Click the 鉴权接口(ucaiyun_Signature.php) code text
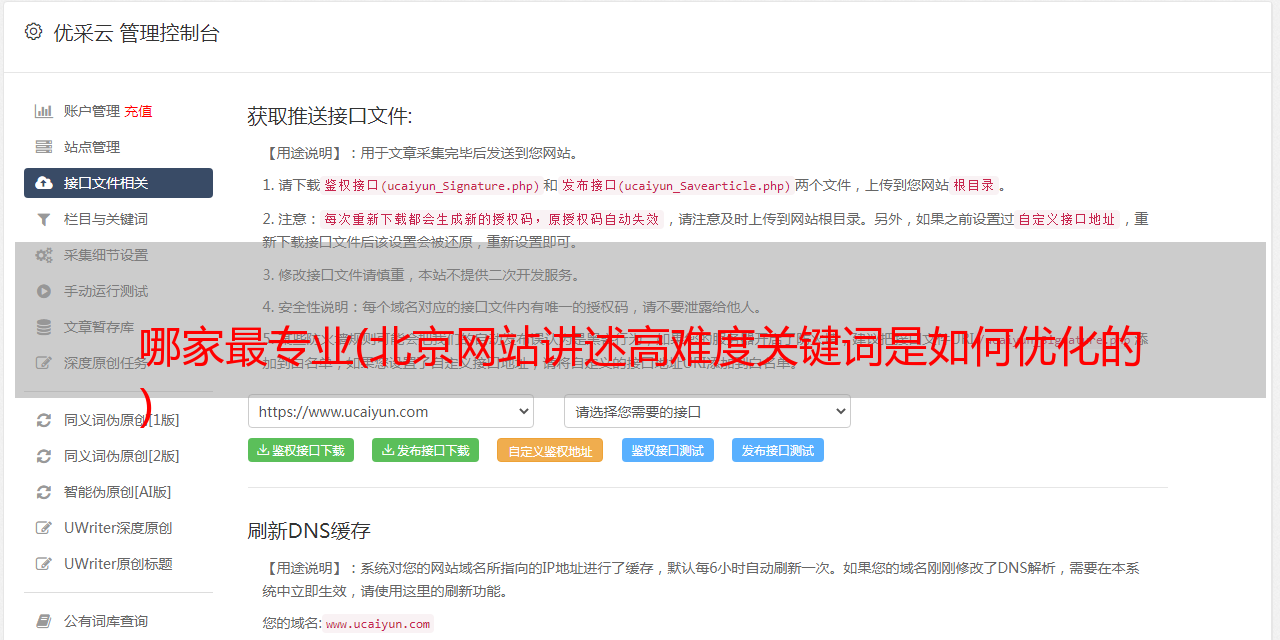The height and width of the screenshot is (640, 1280). click(x=431, y=185)
